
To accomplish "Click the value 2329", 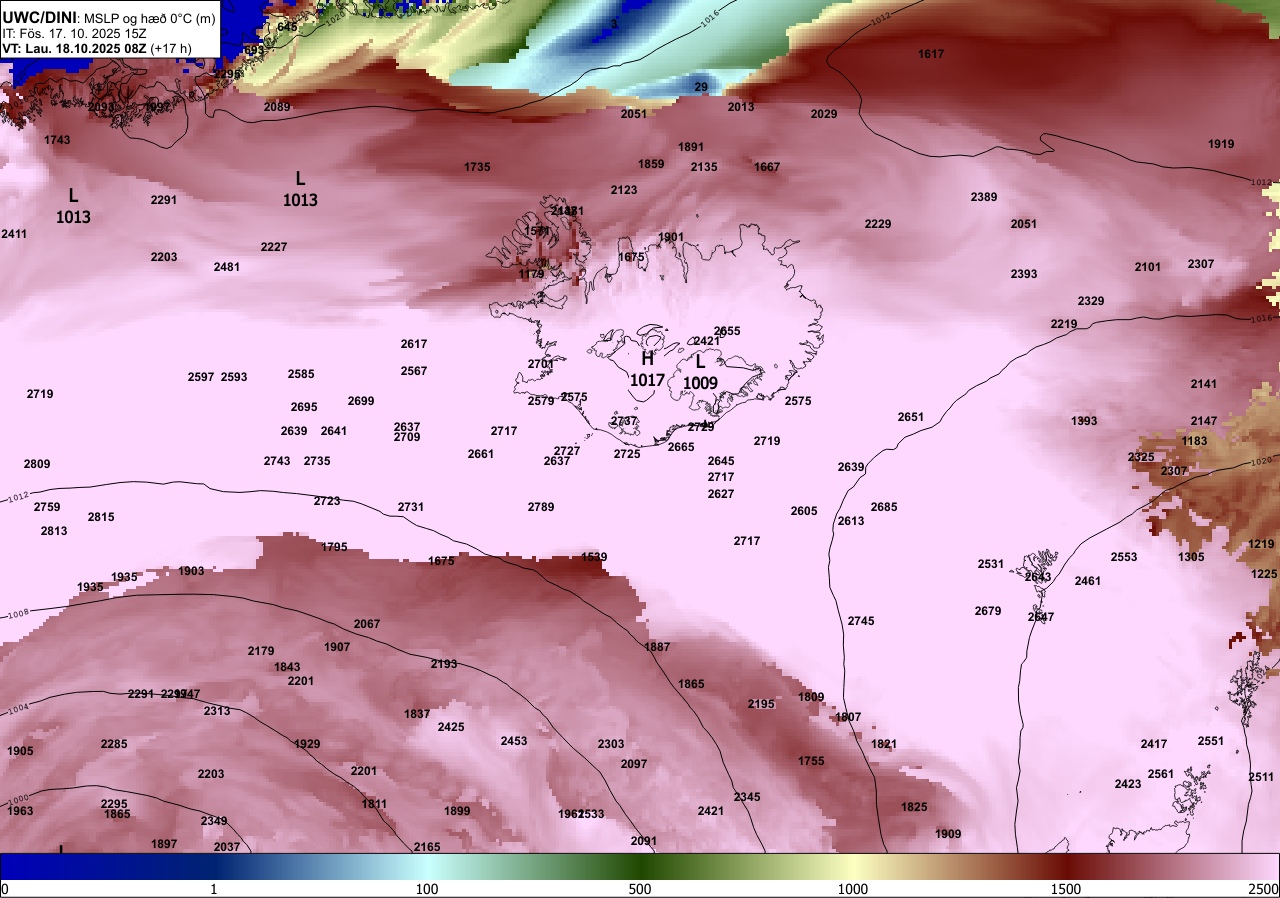I will (x=1091, y=301).
